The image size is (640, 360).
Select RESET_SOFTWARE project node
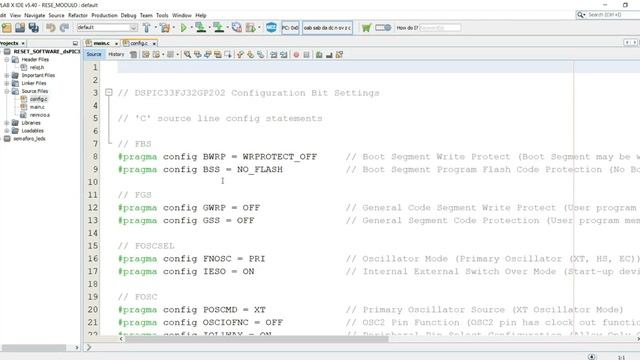(x=47, y=51)
